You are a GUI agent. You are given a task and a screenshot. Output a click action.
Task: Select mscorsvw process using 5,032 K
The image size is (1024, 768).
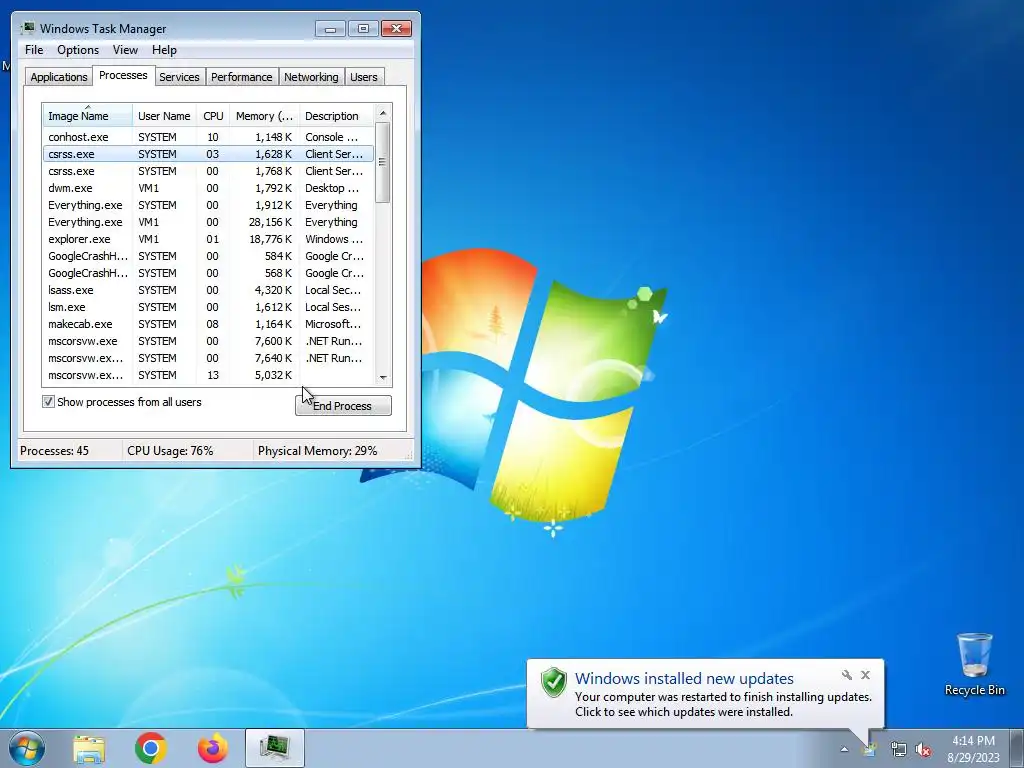208,375
